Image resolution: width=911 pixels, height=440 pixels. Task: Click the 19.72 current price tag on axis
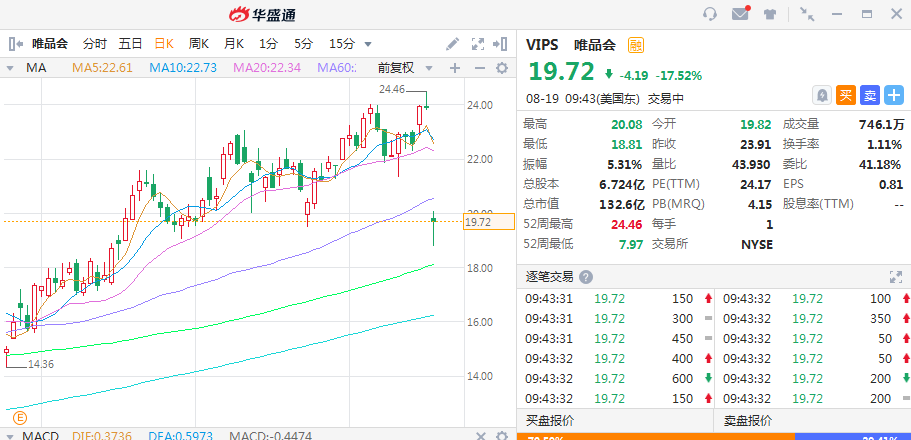489,222
